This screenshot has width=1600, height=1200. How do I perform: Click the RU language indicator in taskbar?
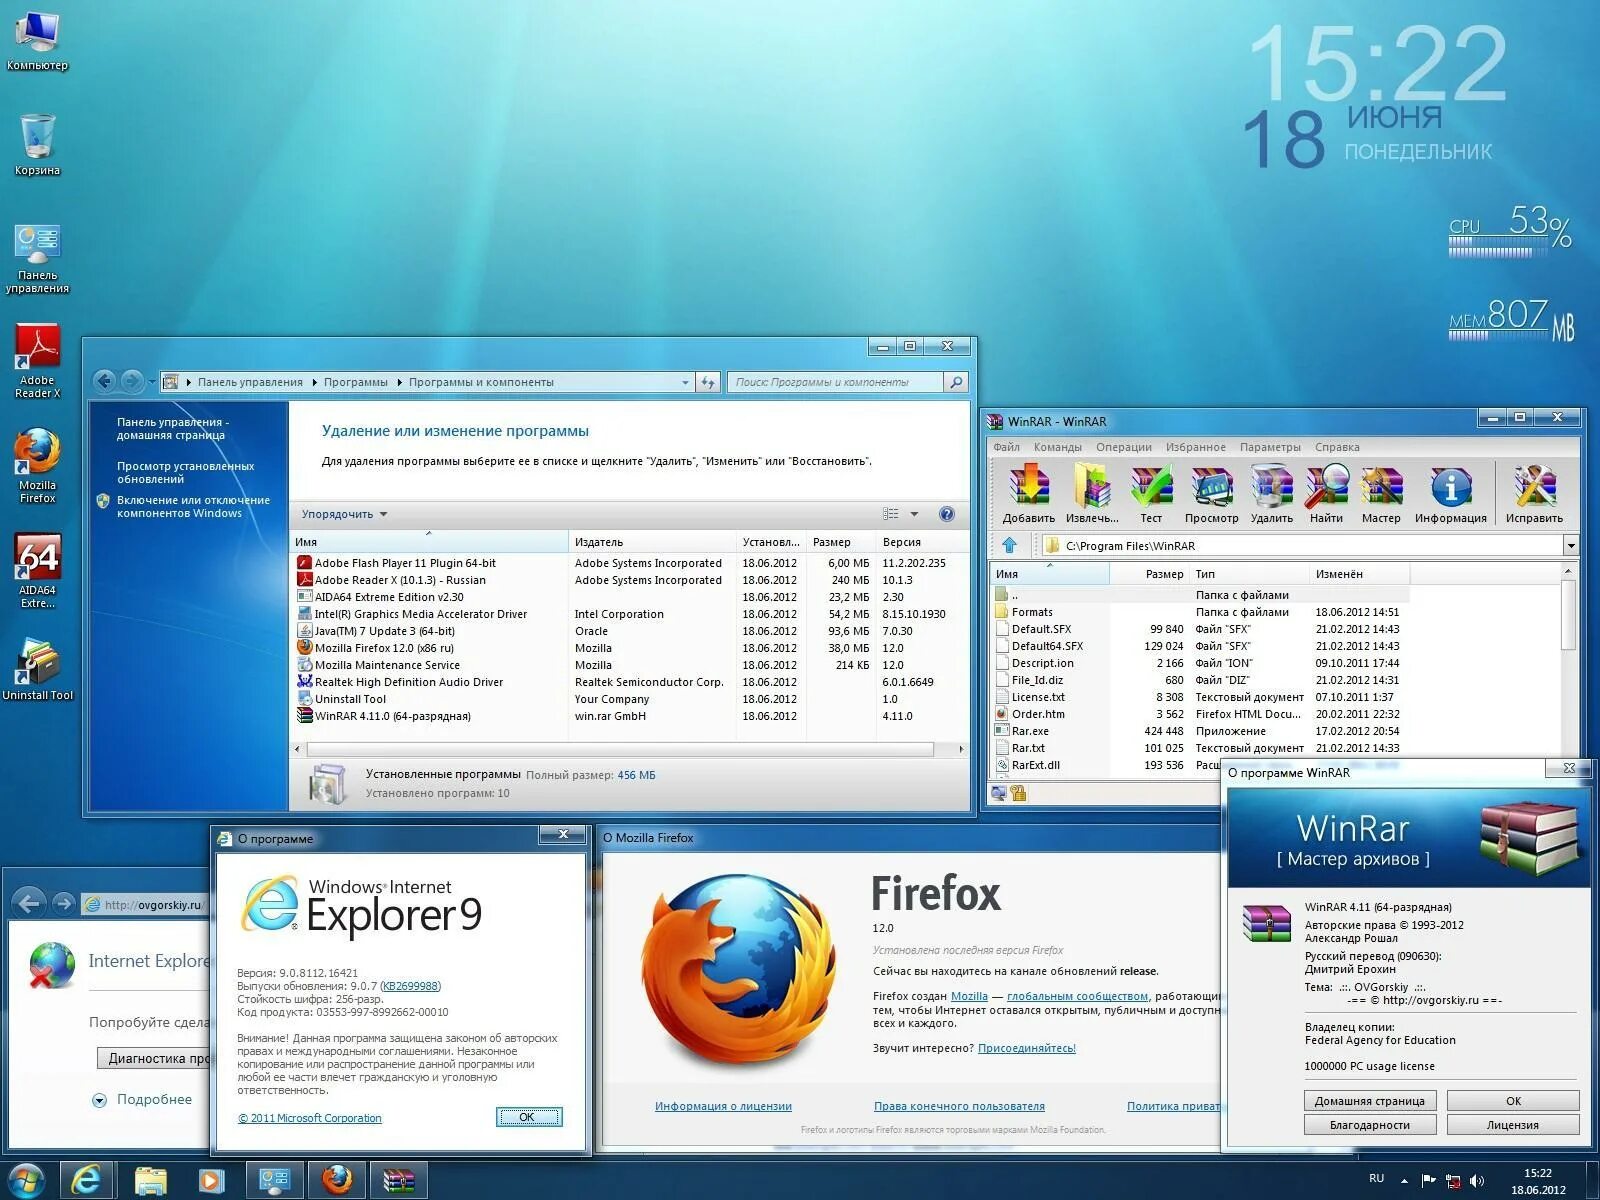[x=1376, y=1178]
